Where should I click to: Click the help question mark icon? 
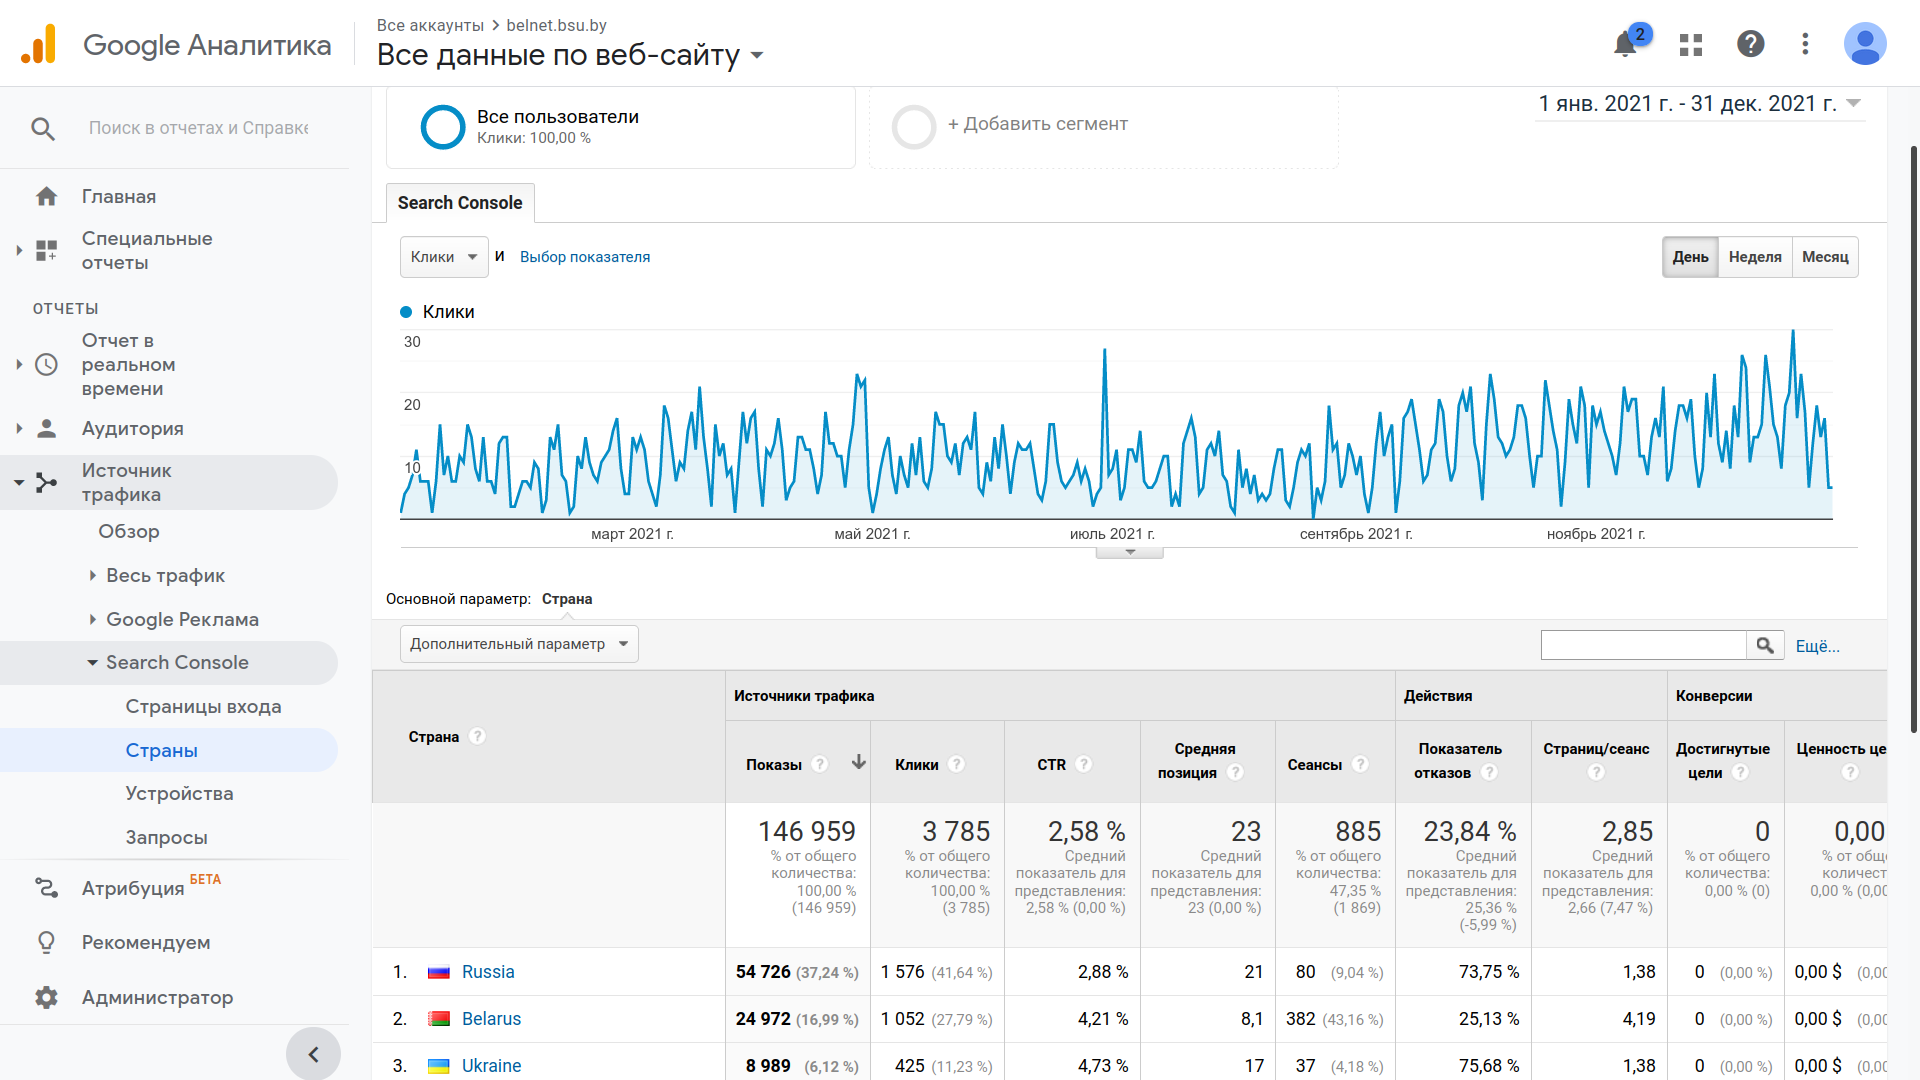click(1750, 44)
